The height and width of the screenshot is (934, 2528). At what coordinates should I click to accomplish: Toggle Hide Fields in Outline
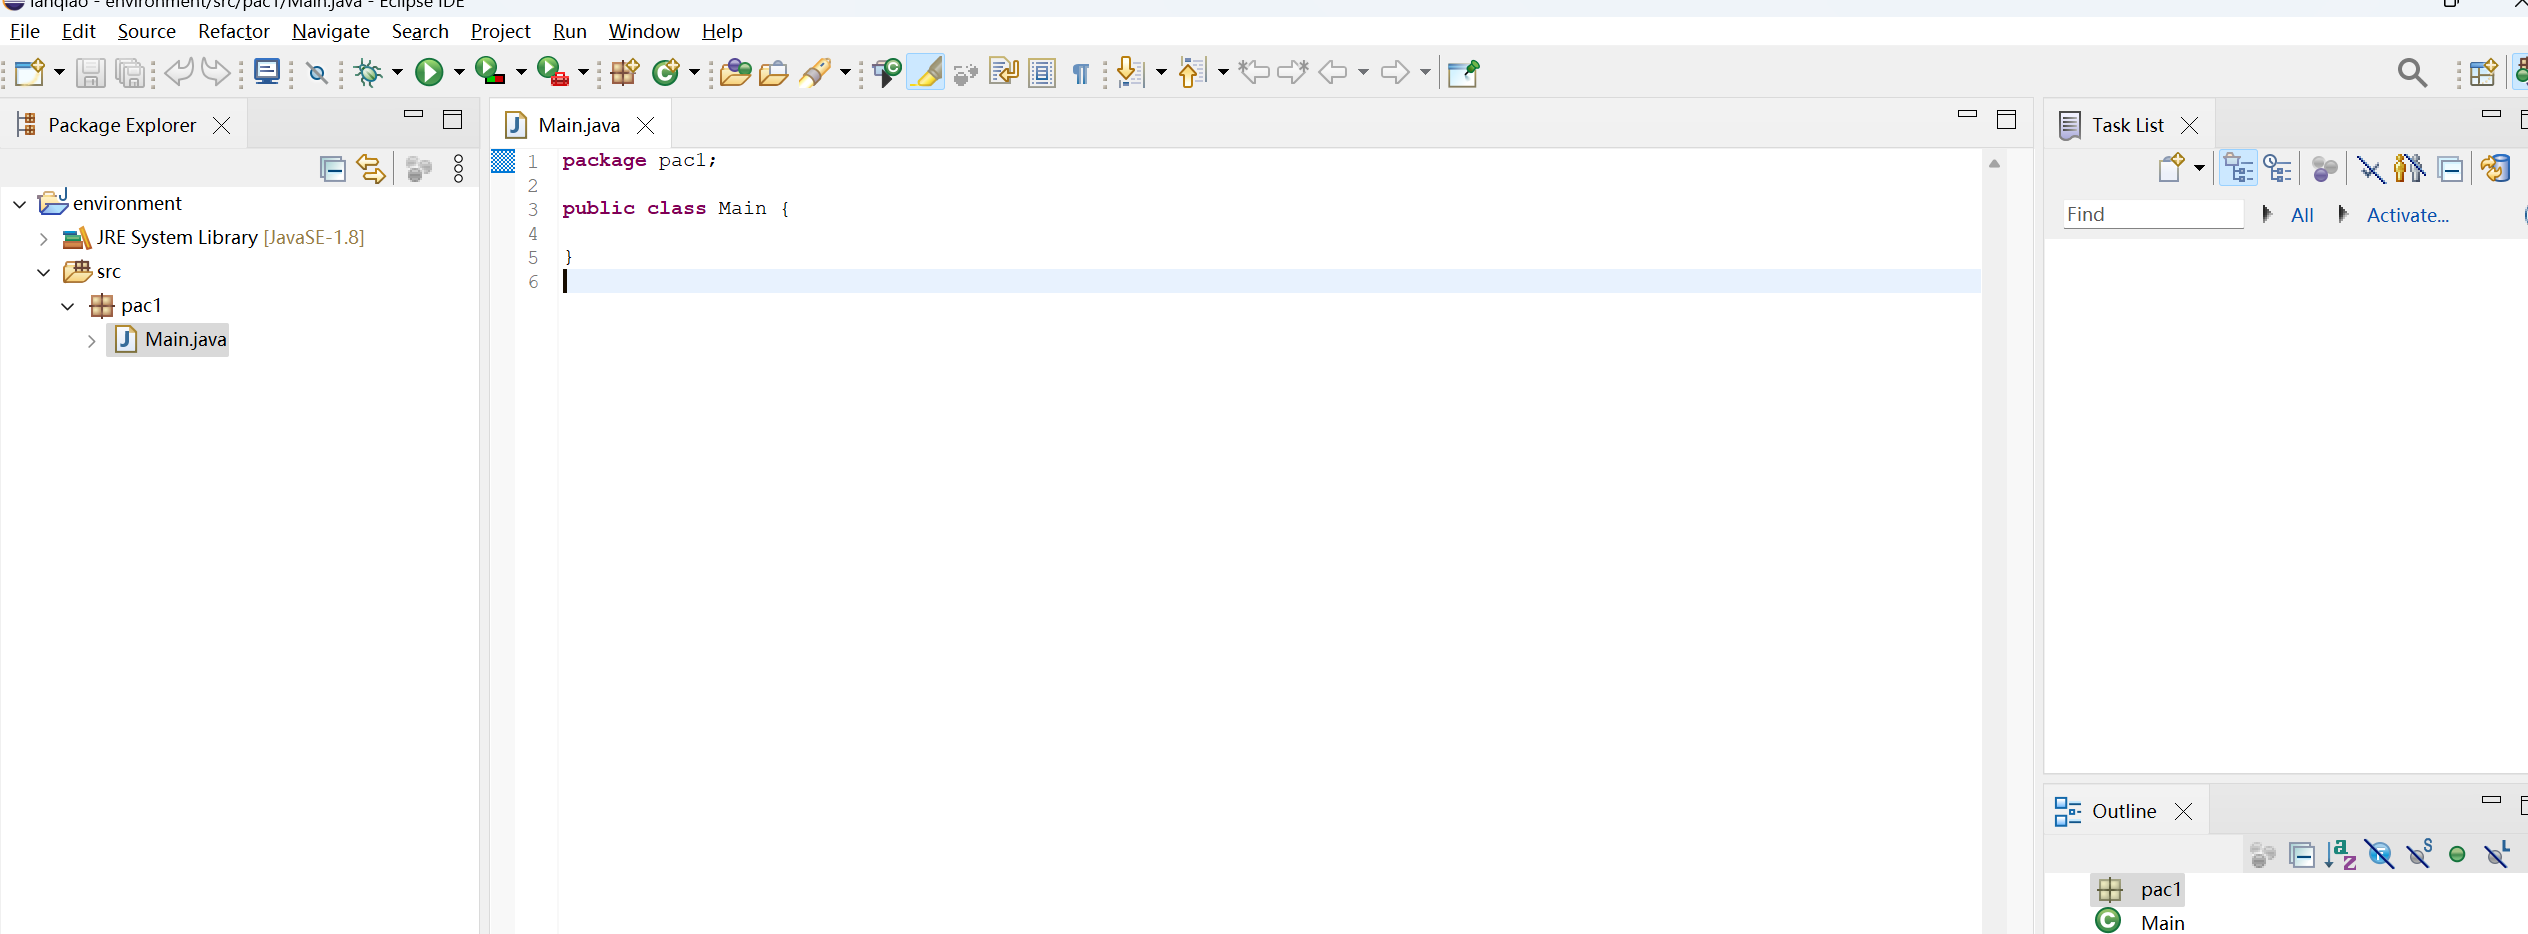click(x=2380, y=855)
